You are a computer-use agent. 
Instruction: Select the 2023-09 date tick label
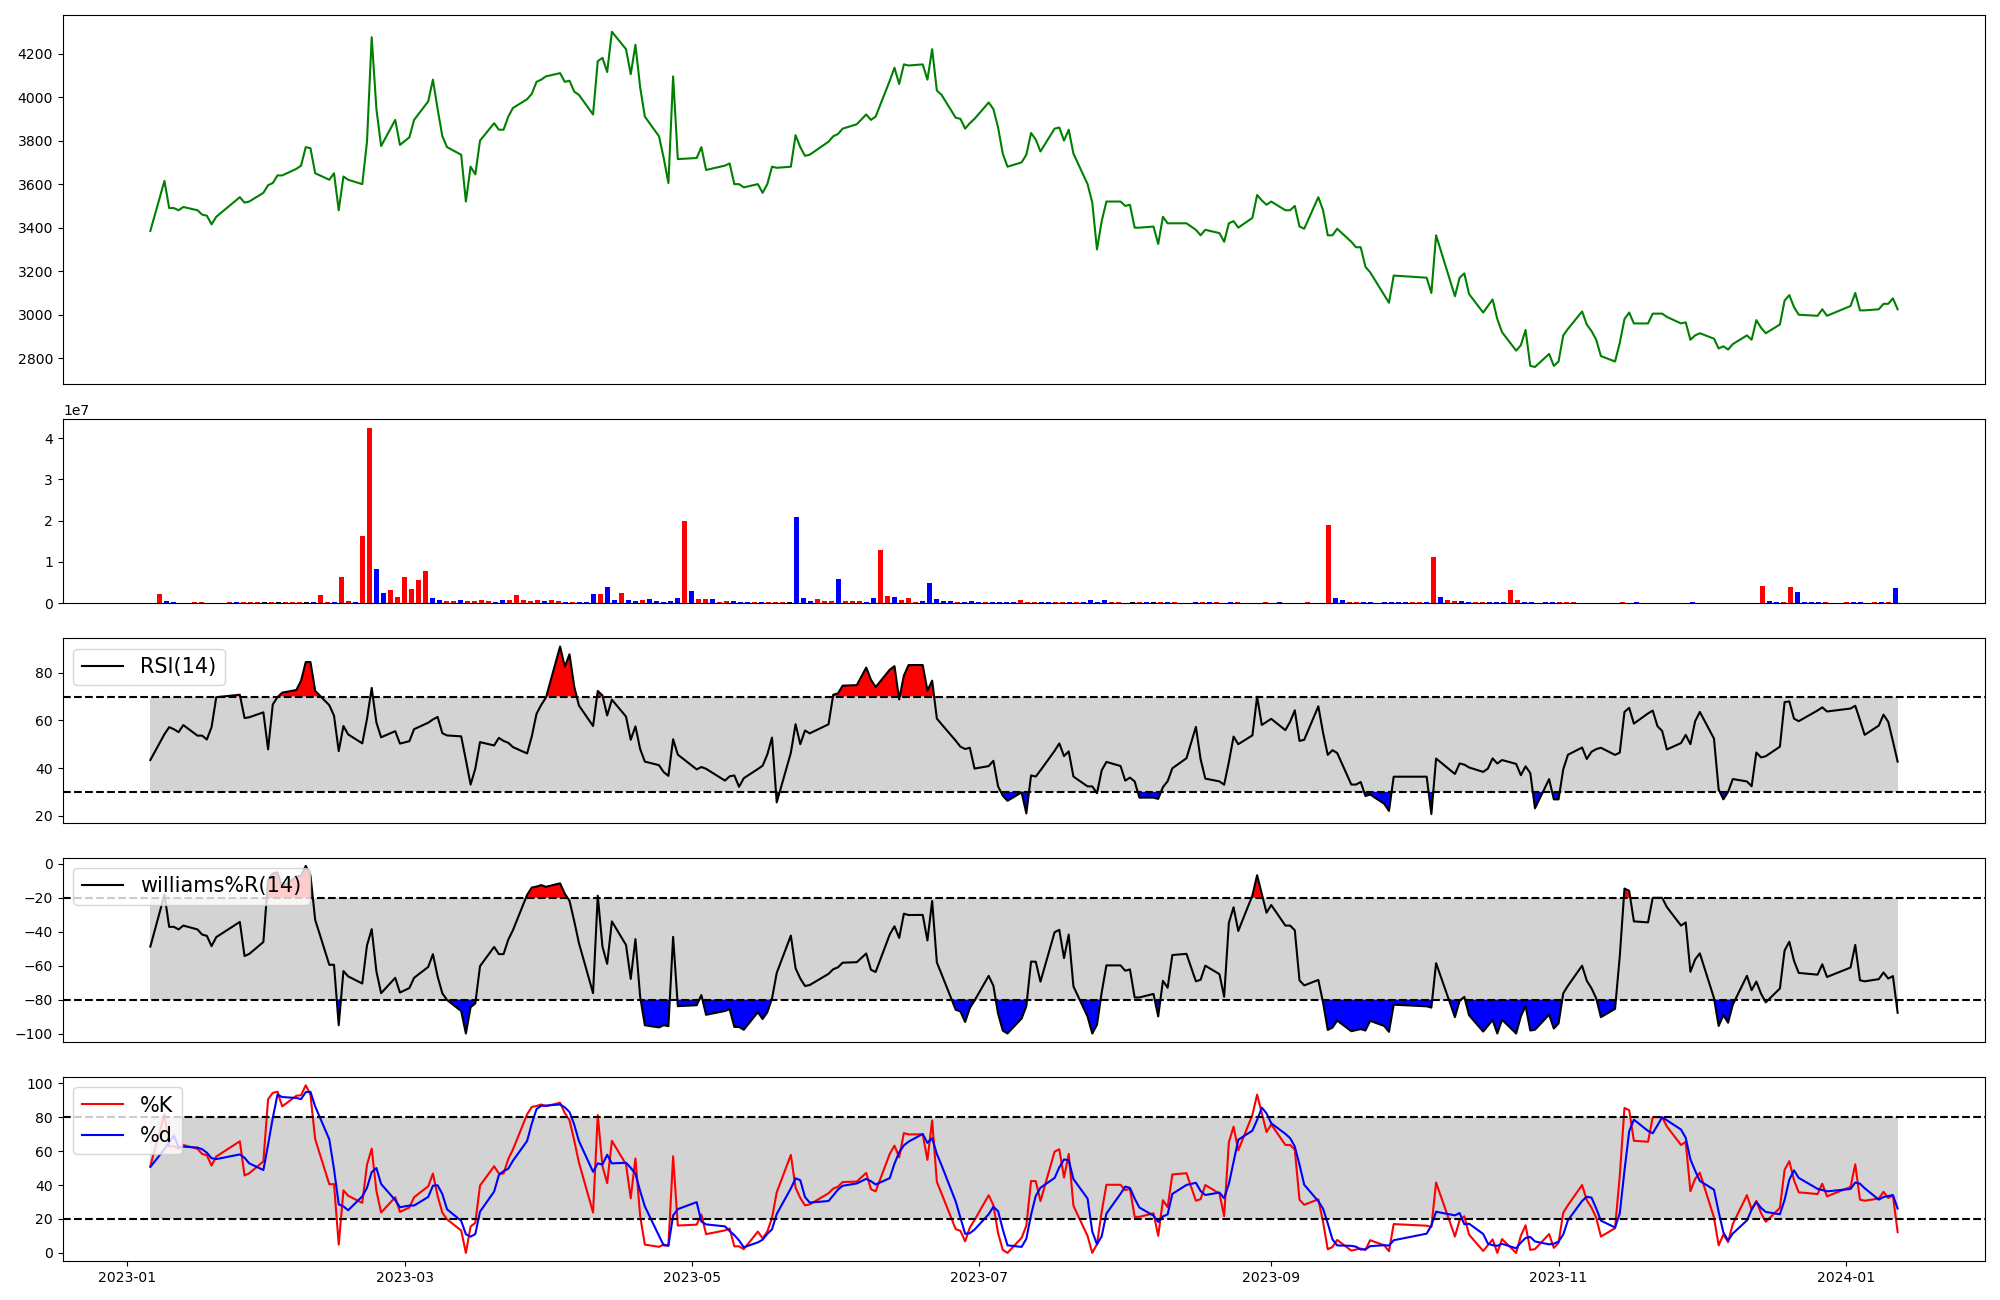[x=1271, y=1276]
